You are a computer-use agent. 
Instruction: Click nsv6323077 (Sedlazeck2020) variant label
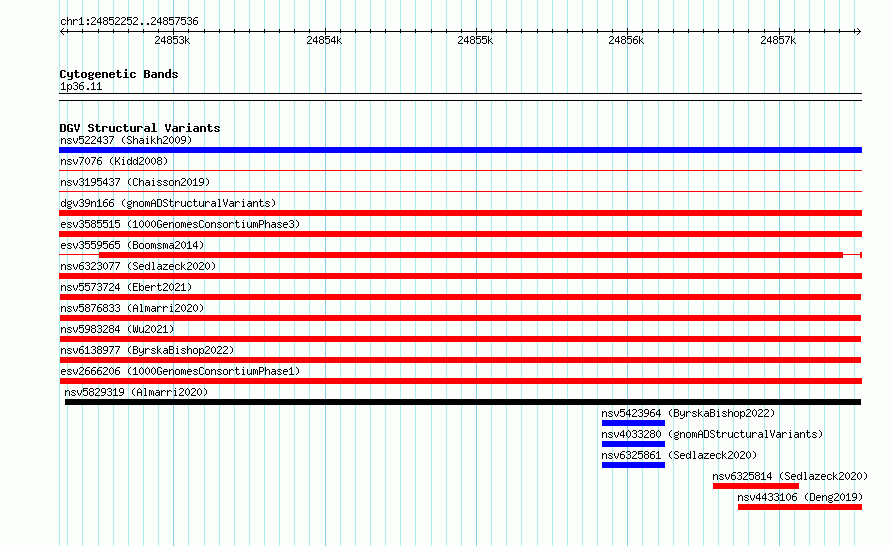pos(138,266)
